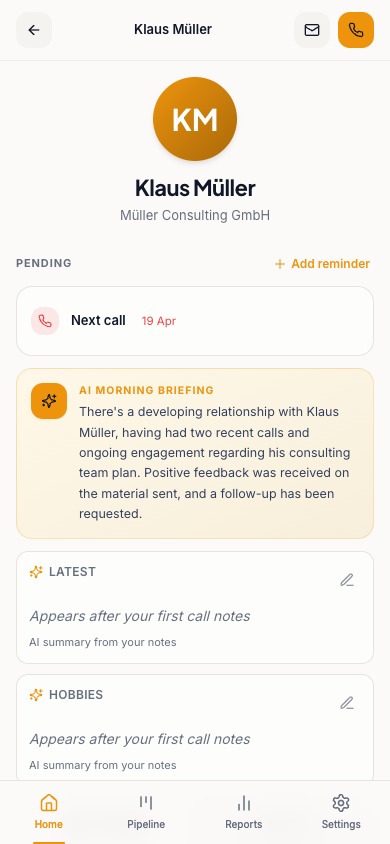The width and height of the screenshot is (390, 844).
Task: Open the Settings tab
Action: pyautogui.click(x=341, y=812)
